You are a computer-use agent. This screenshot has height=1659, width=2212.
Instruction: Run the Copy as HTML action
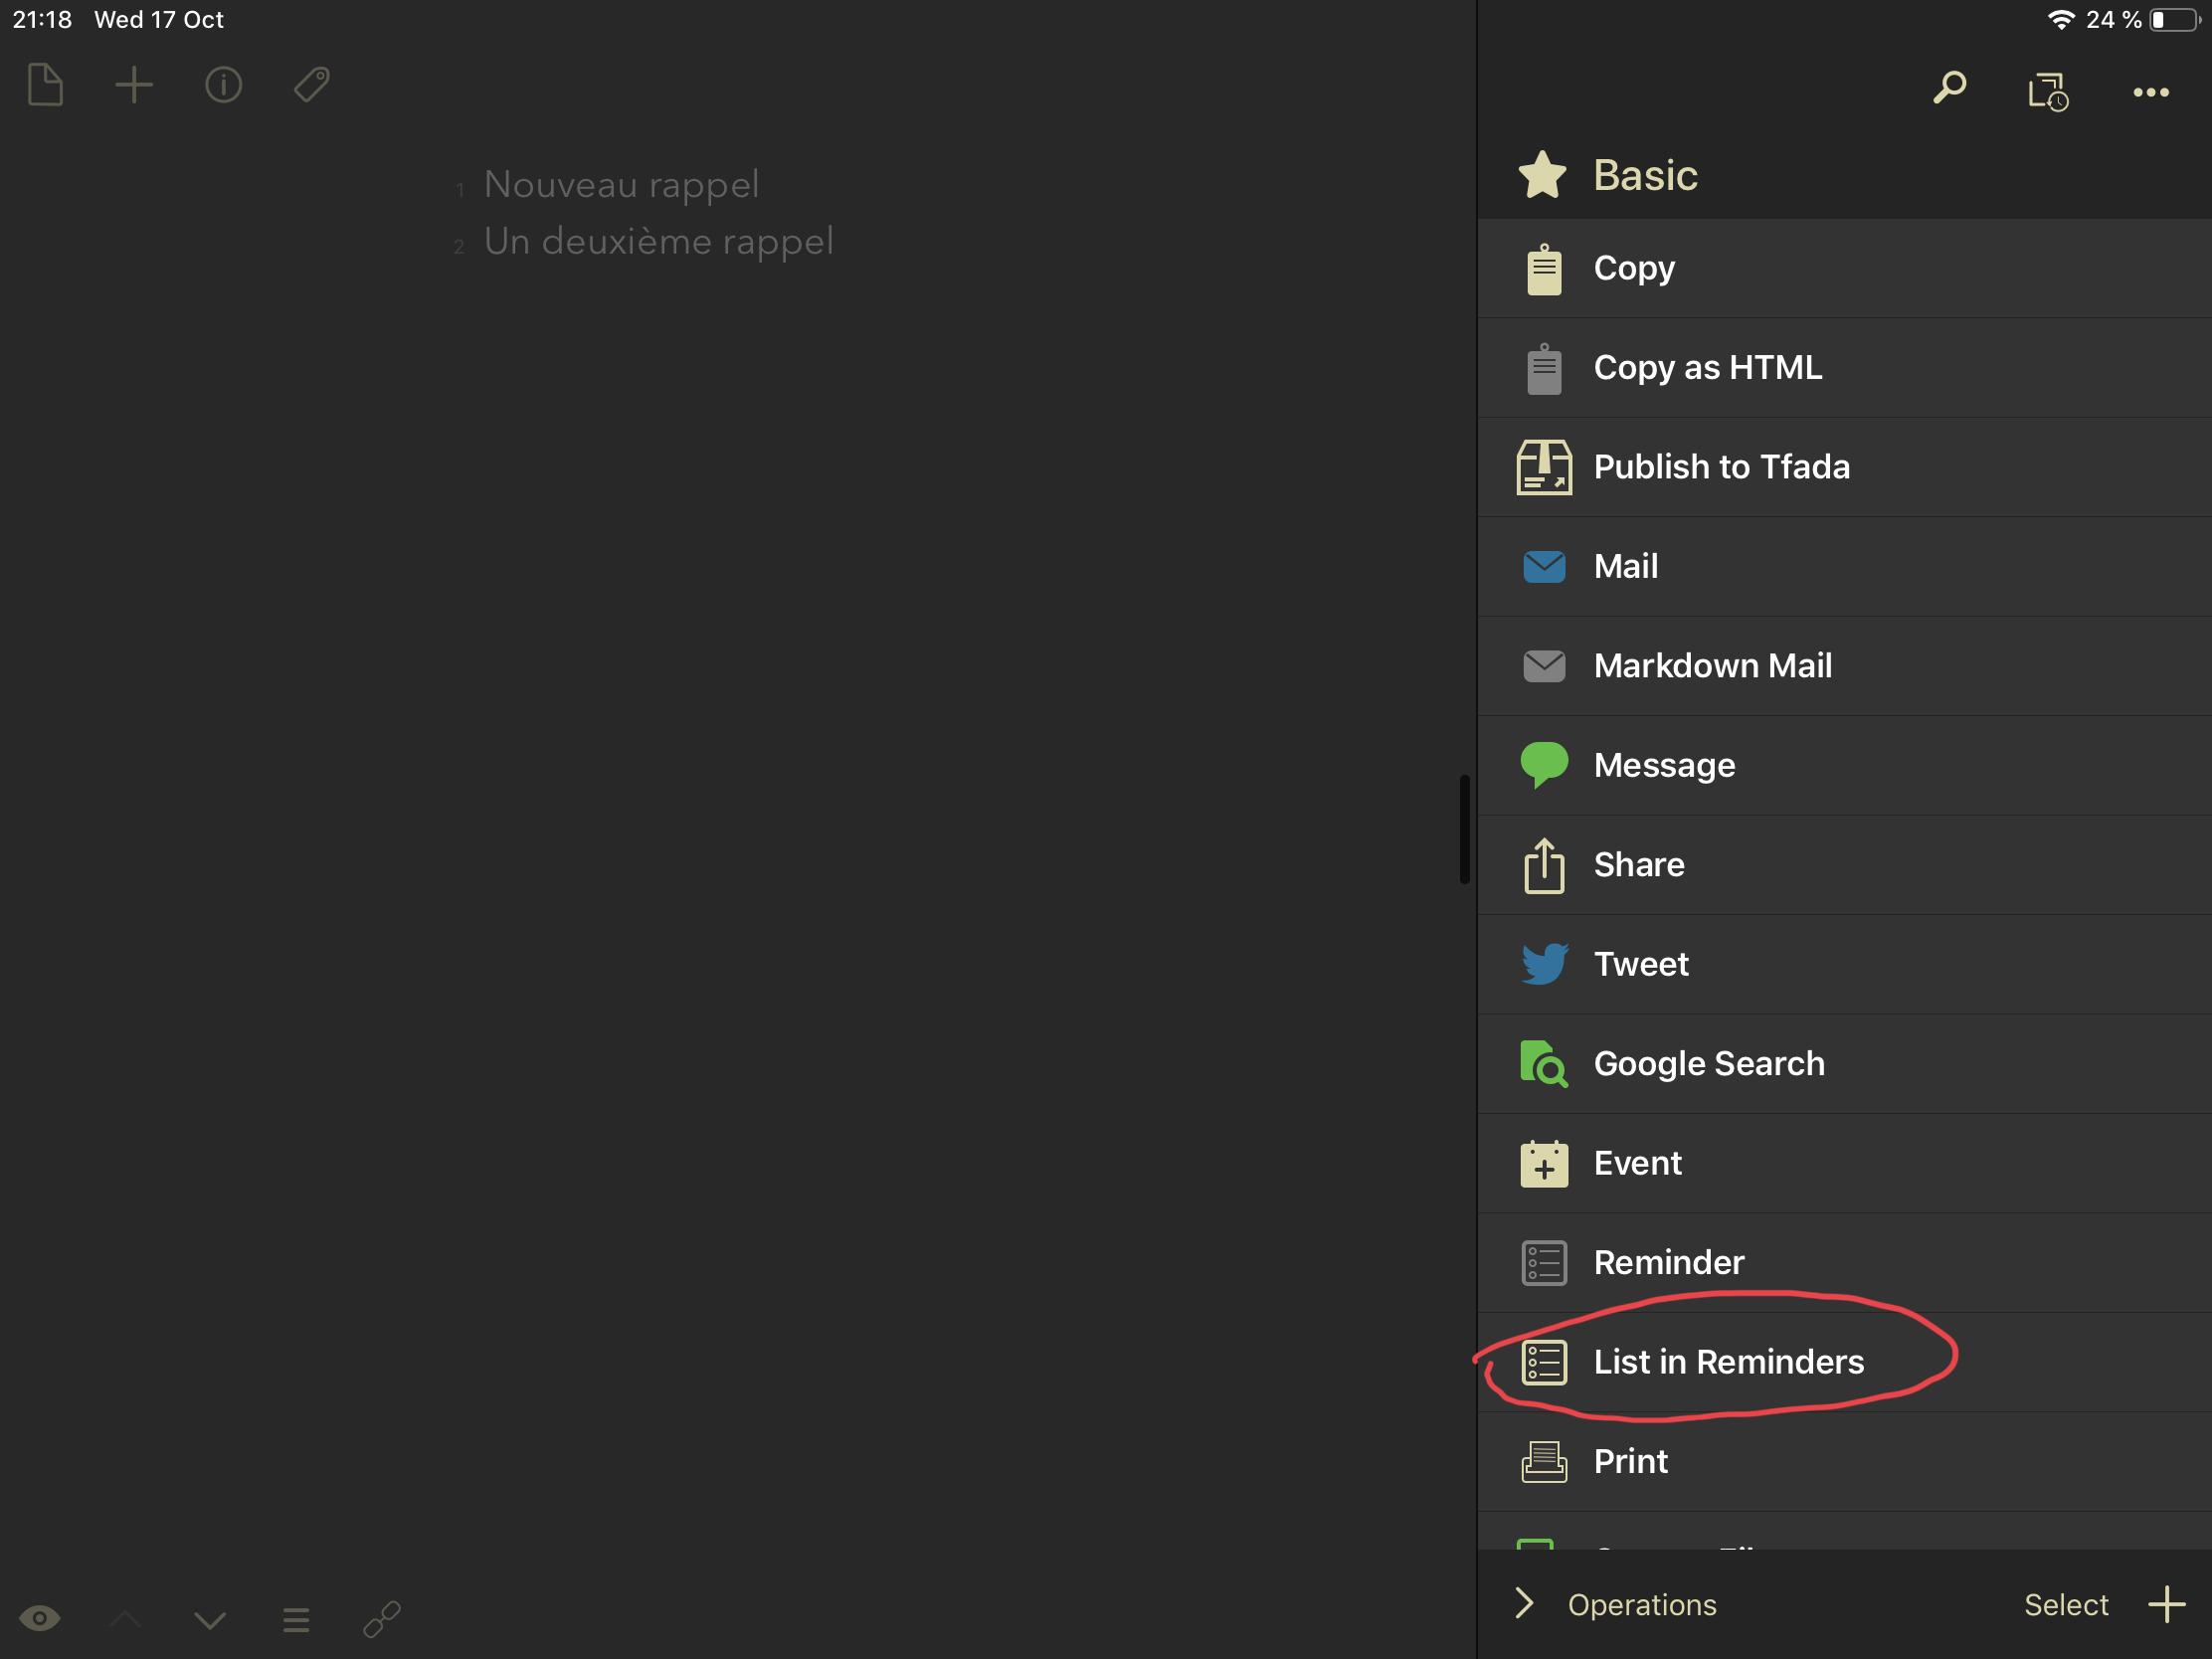tap(1707, 367)
